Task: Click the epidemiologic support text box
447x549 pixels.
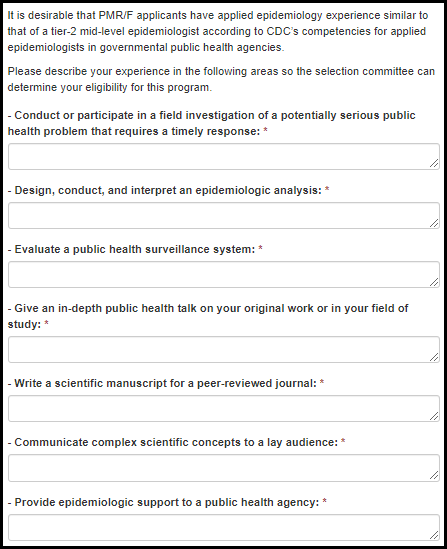Action: point(224,528)
